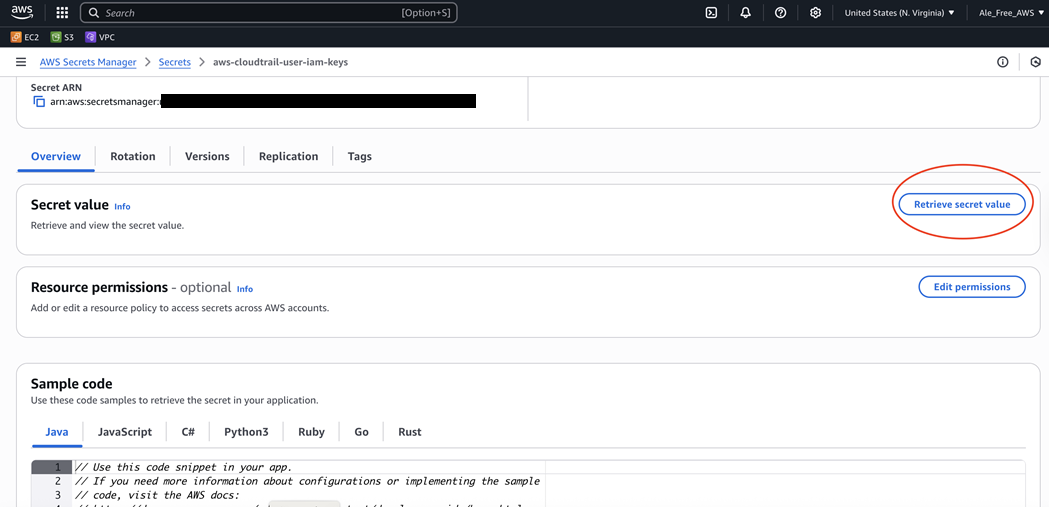Viewport: 1049px width, 507px height.
Task: Select the Rust sample code tab
Action: click(409, 432)
